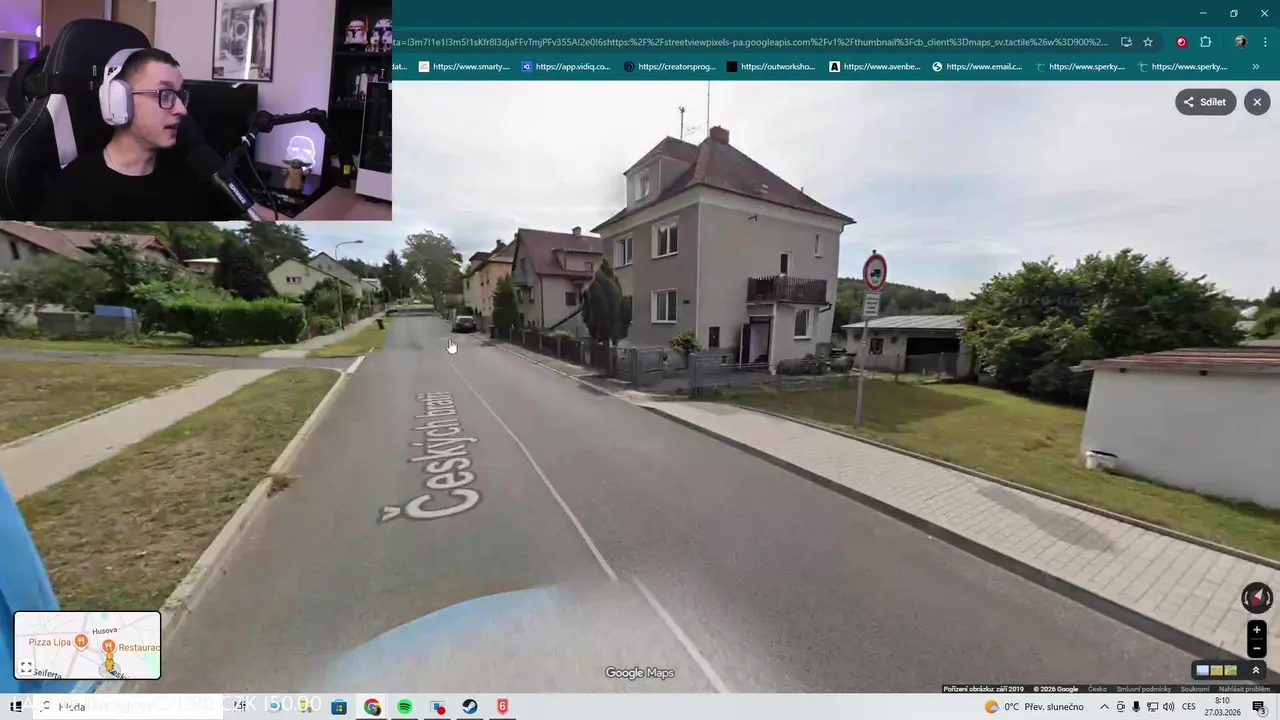Switch the CES keyboard language
The width and height of the screenshot is (1280, 720).
point(1189,707)
